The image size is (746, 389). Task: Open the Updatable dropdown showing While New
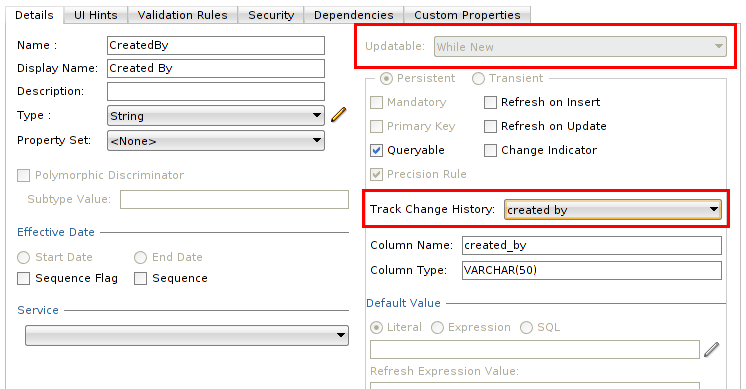point(580,47)
